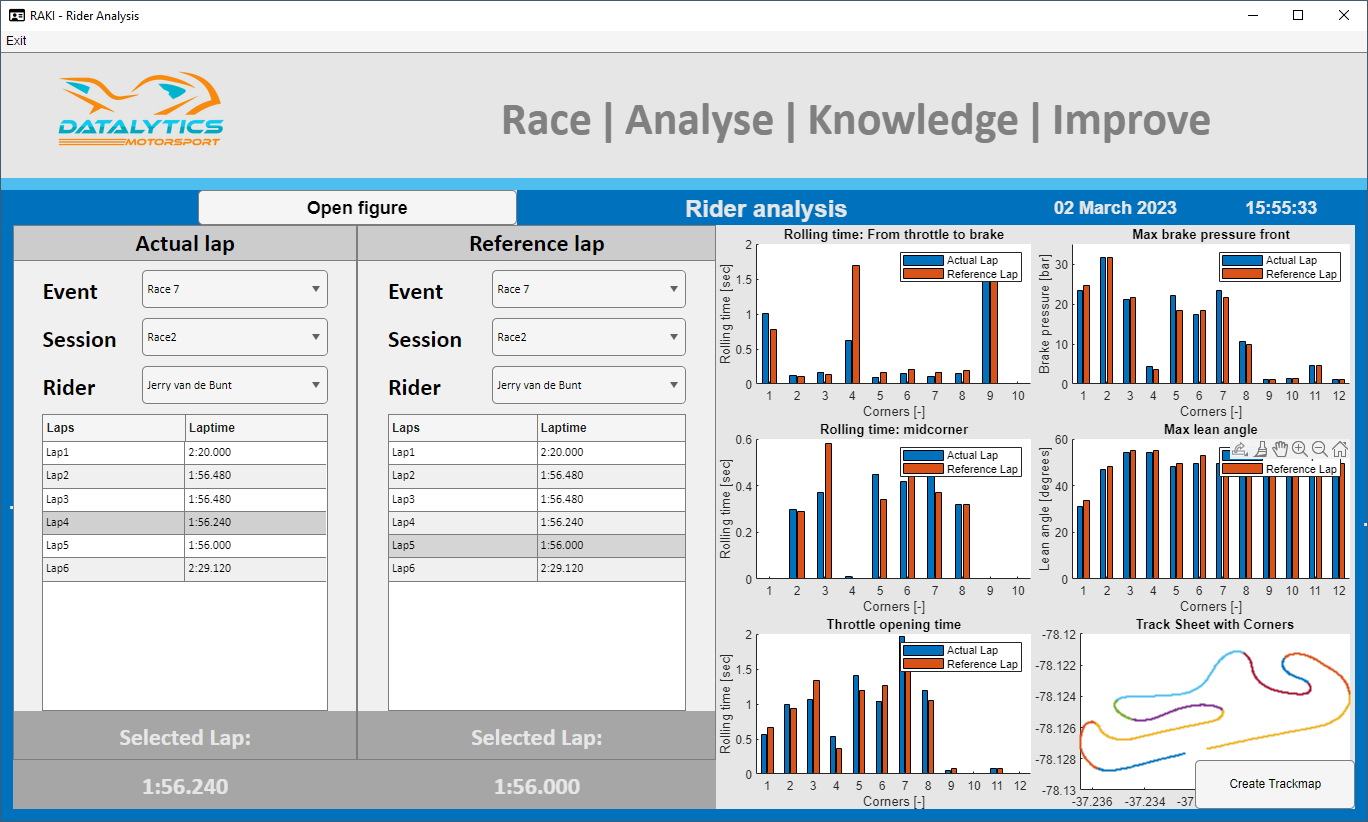
Task: Select the data Brush tool icon
Action: [1261, 450]
